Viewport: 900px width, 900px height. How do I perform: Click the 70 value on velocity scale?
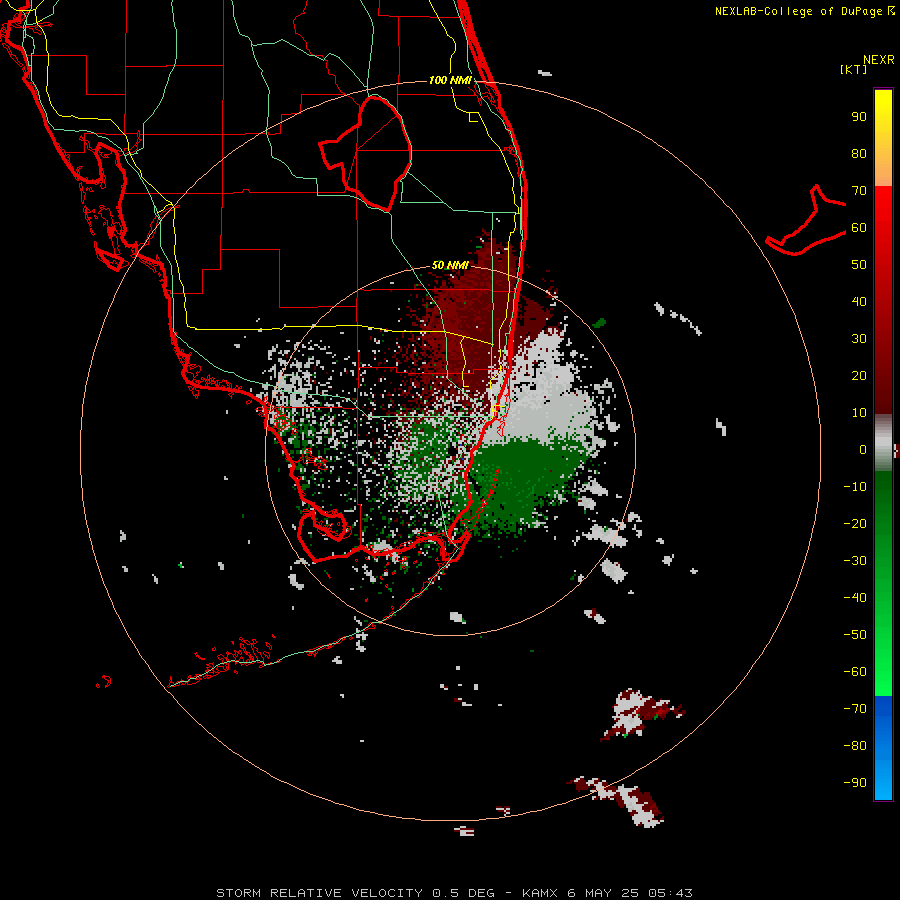[x=859, y=191]
